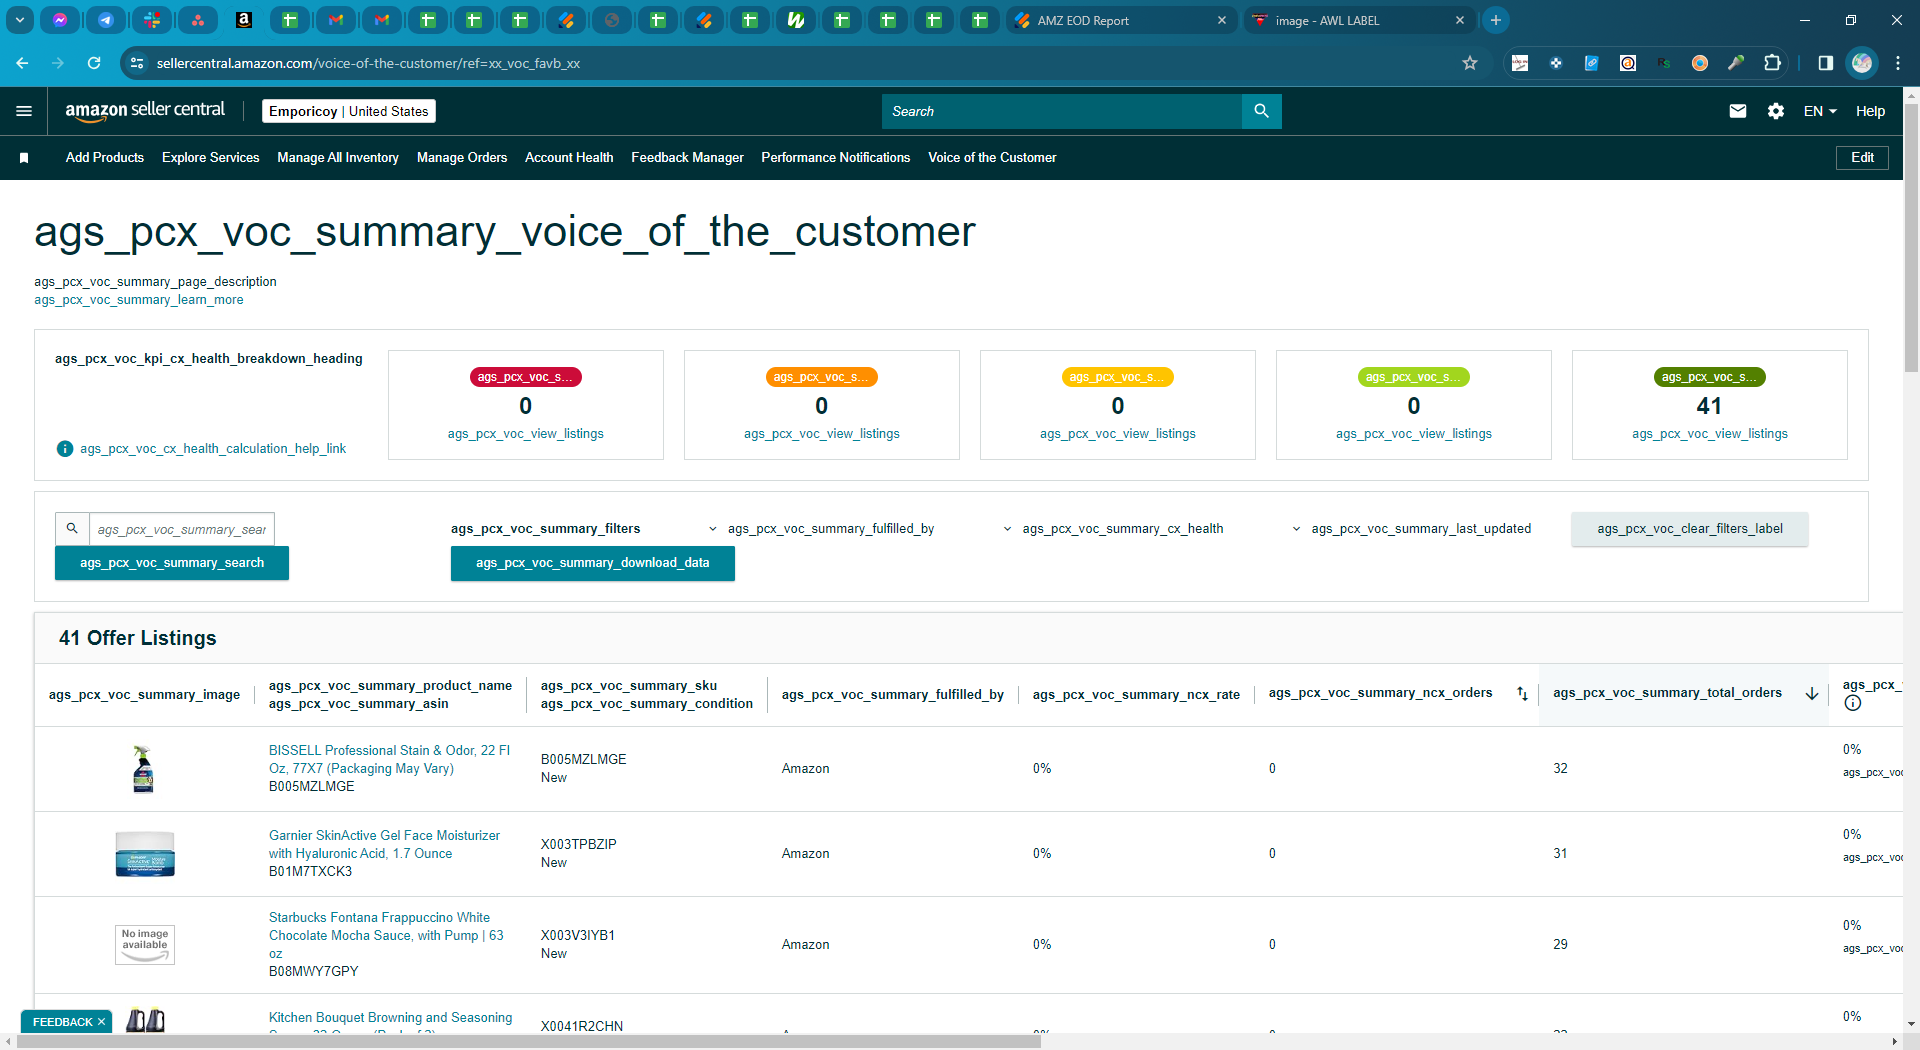Reload the current page

[94, 63]
